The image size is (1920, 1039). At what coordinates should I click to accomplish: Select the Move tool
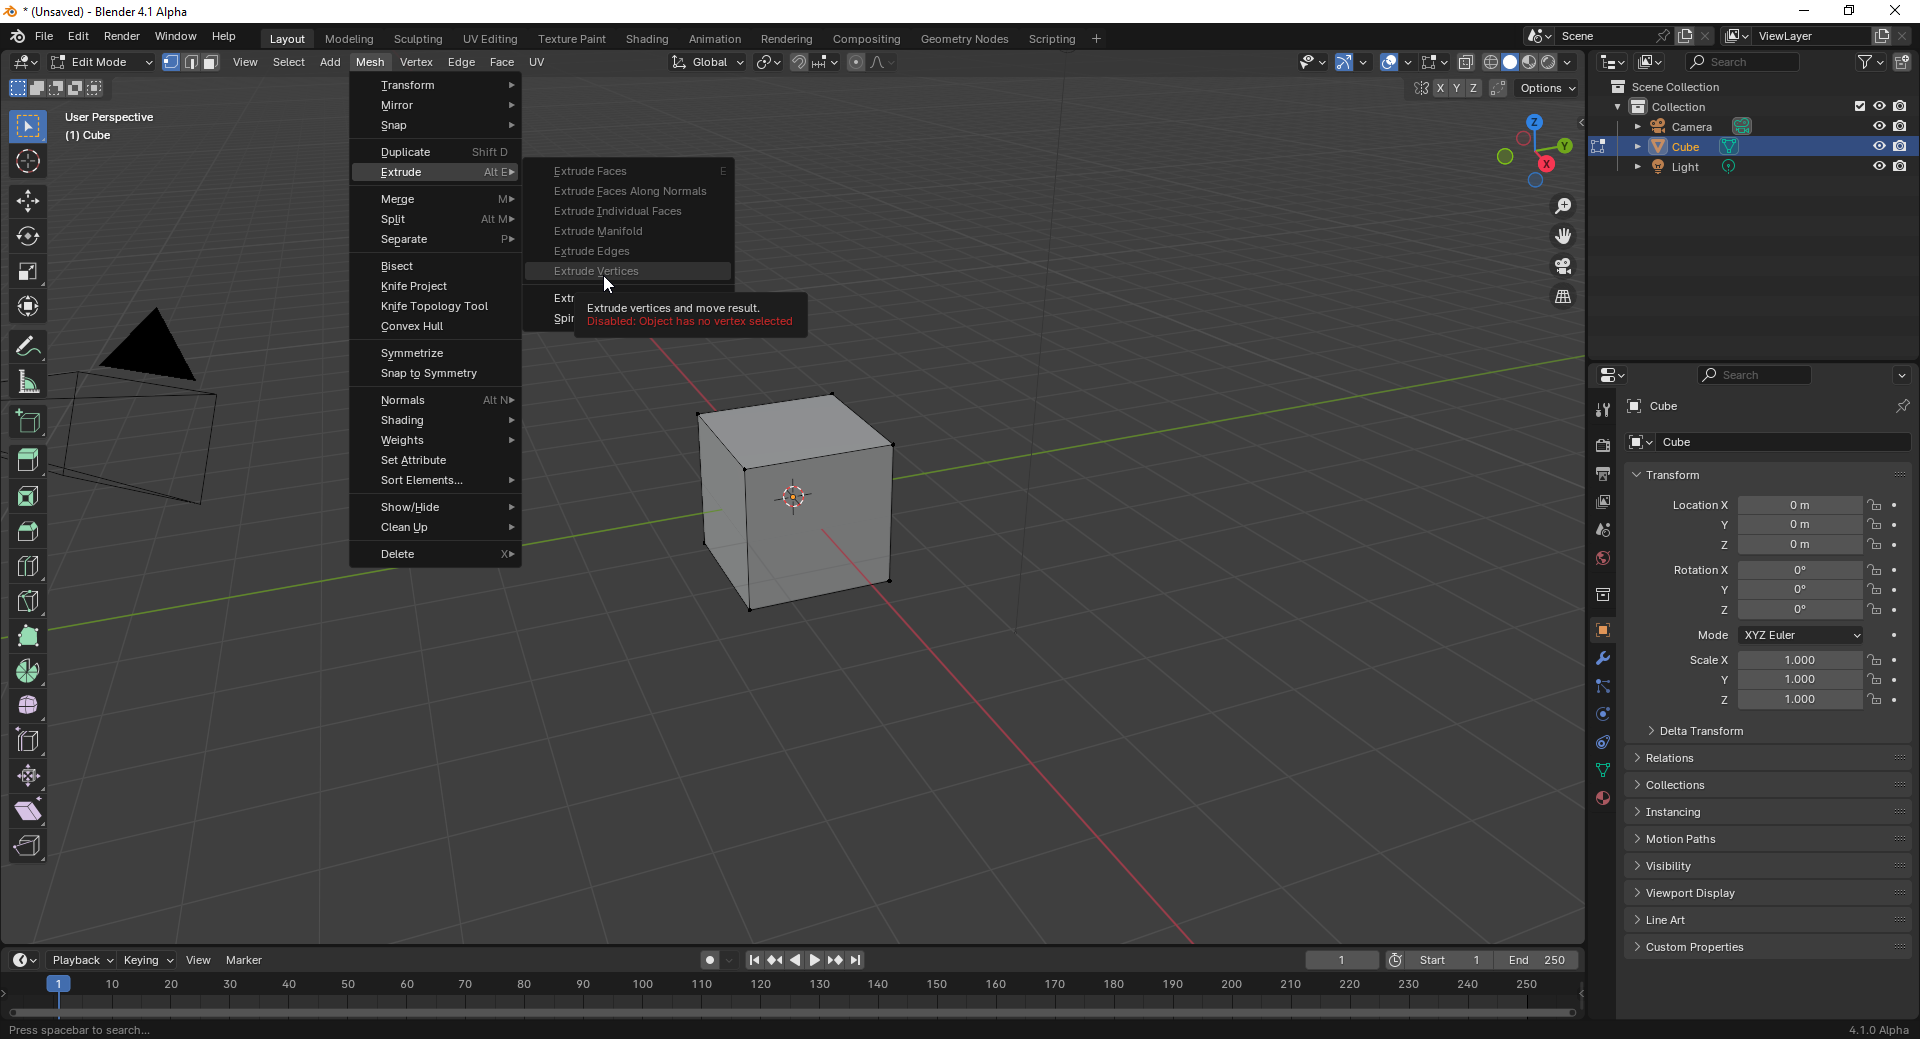click(28, 201)
